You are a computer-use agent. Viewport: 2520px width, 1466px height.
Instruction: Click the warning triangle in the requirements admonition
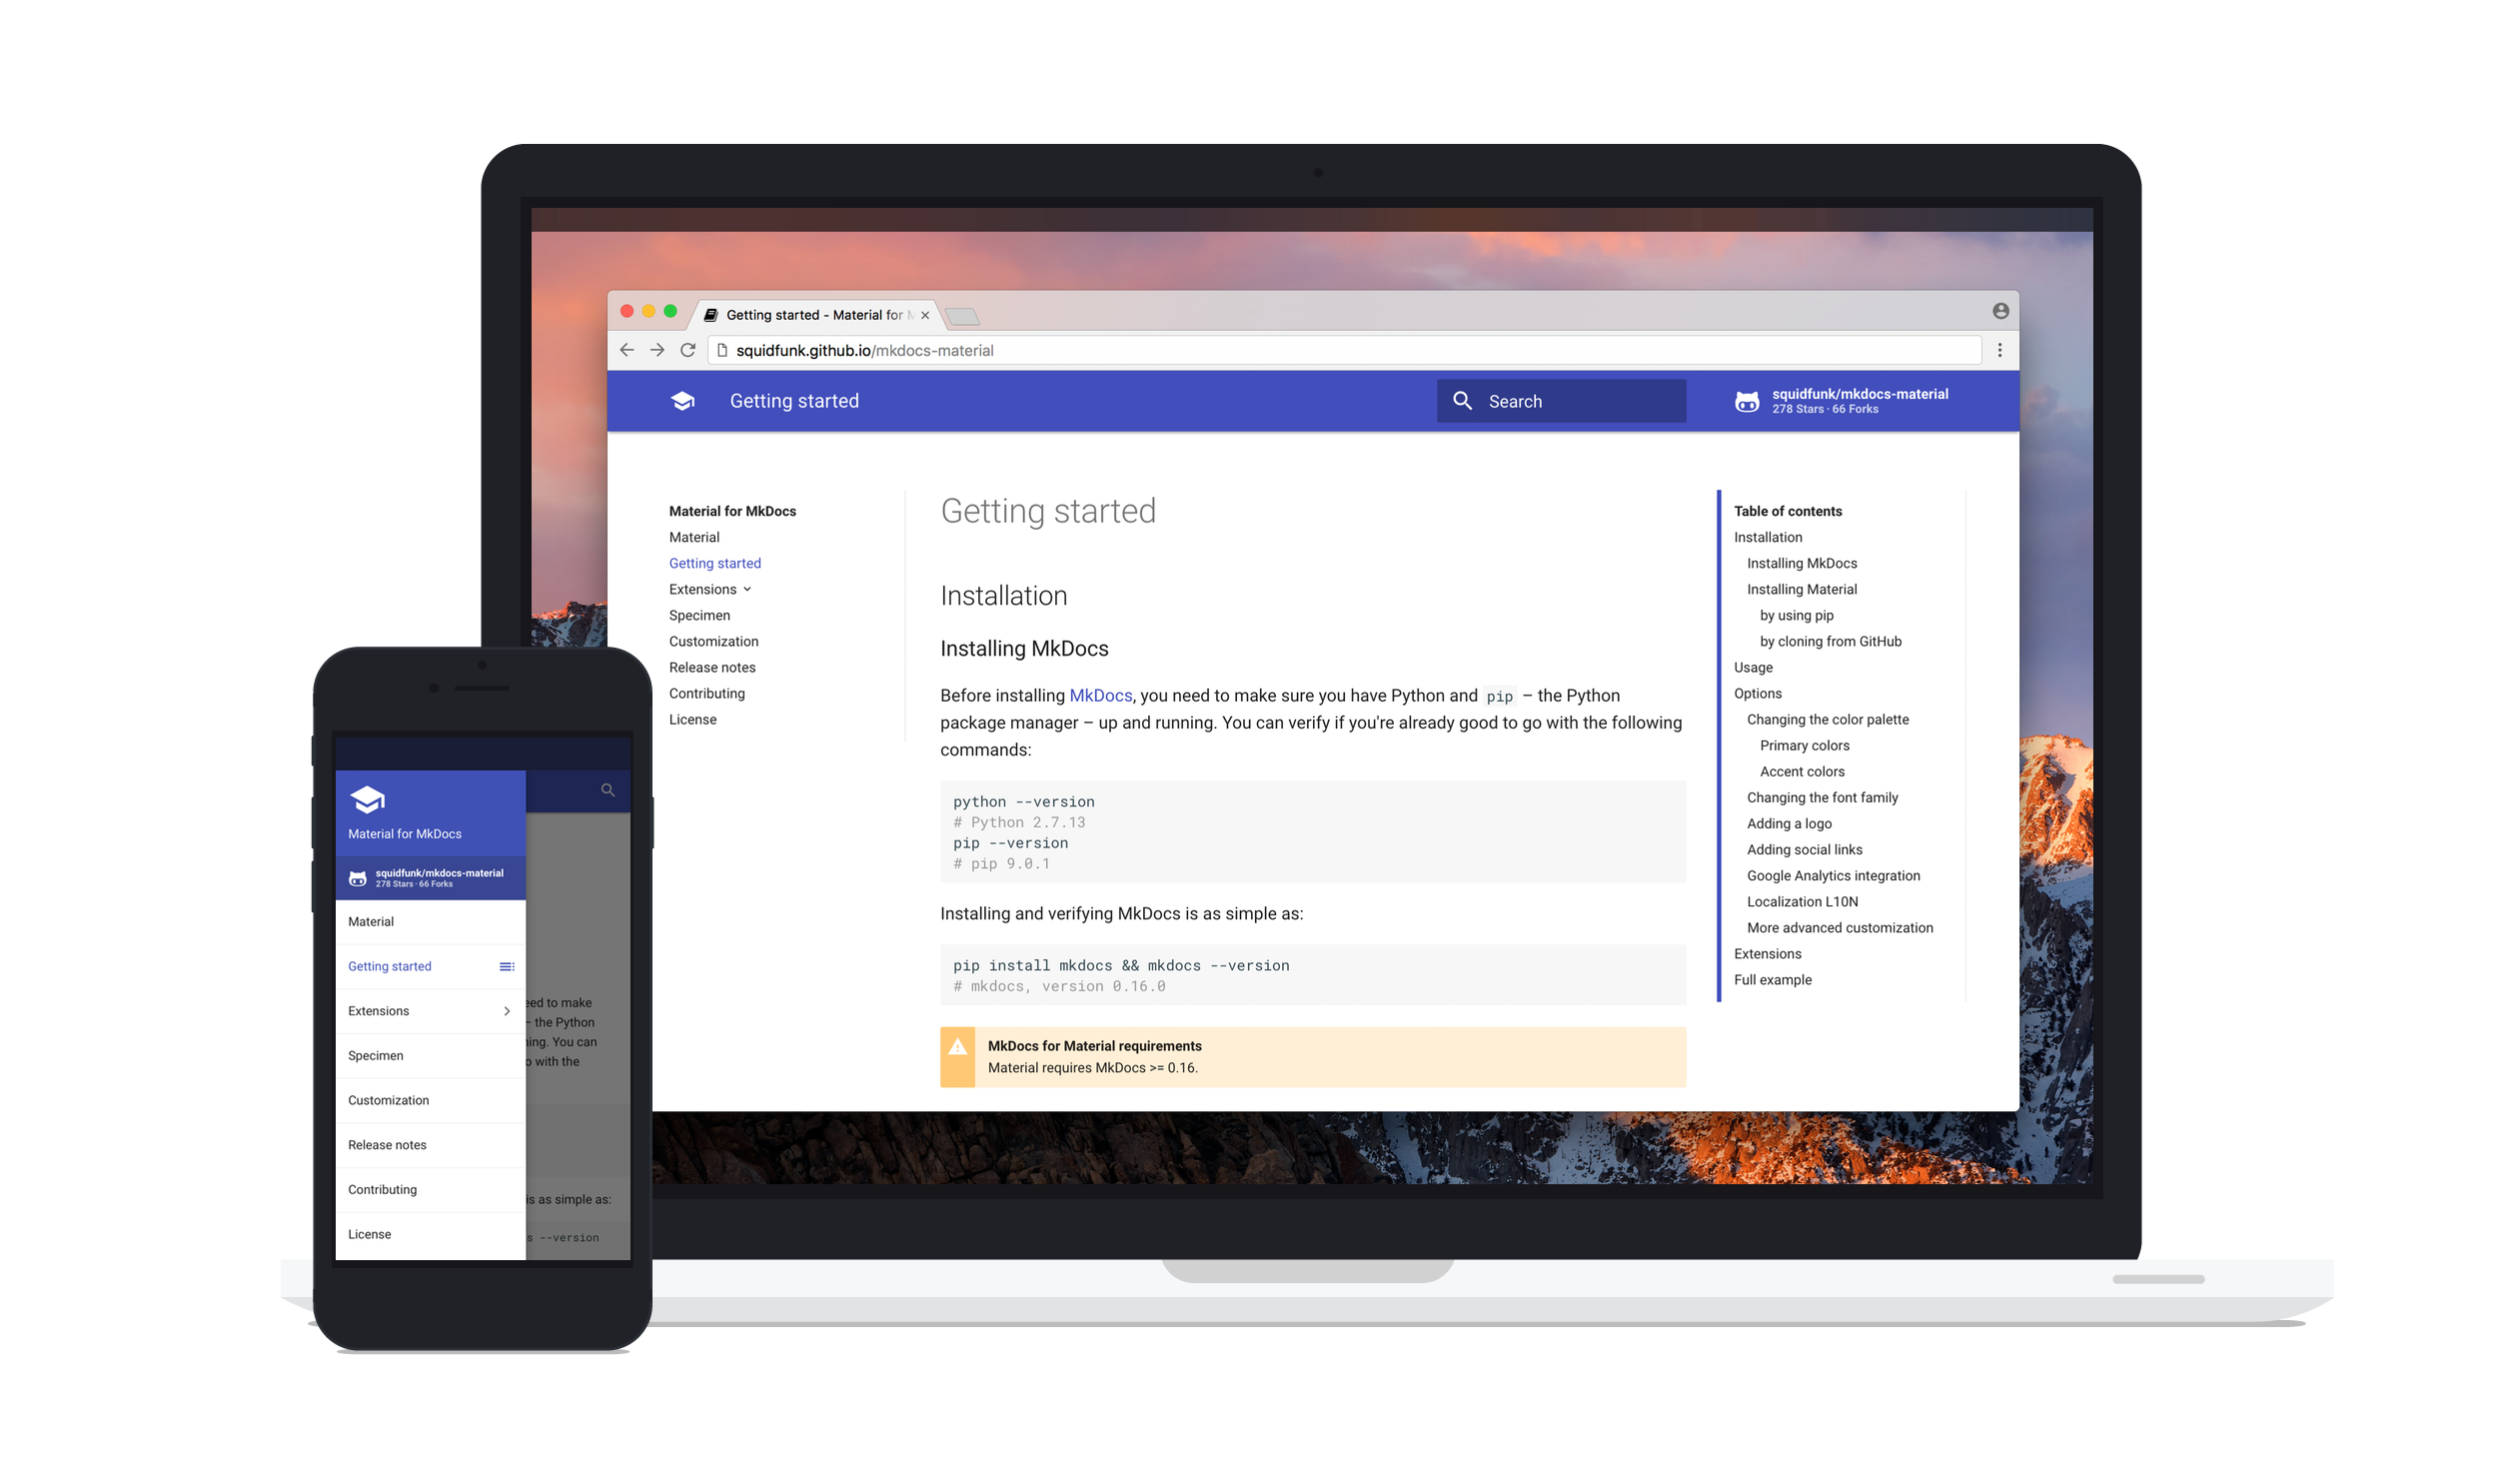pos(957,1049)
